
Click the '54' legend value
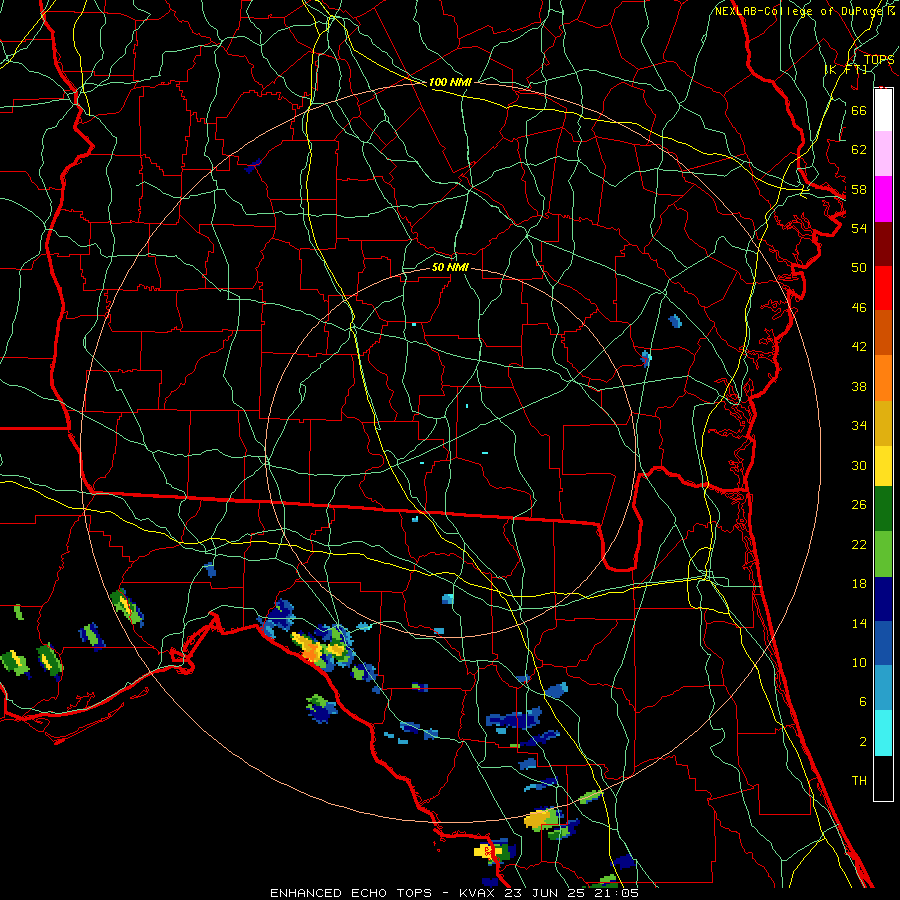tap(859, 228)
